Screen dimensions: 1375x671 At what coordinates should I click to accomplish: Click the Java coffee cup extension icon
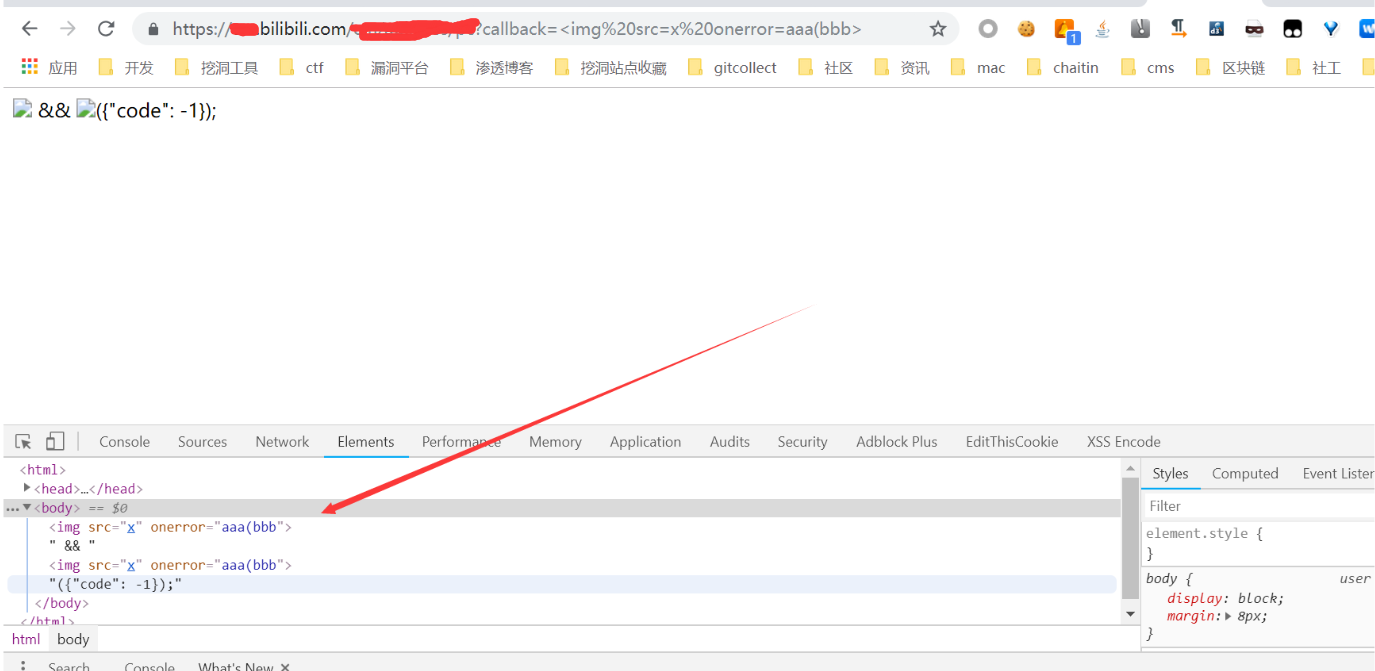1102,29
